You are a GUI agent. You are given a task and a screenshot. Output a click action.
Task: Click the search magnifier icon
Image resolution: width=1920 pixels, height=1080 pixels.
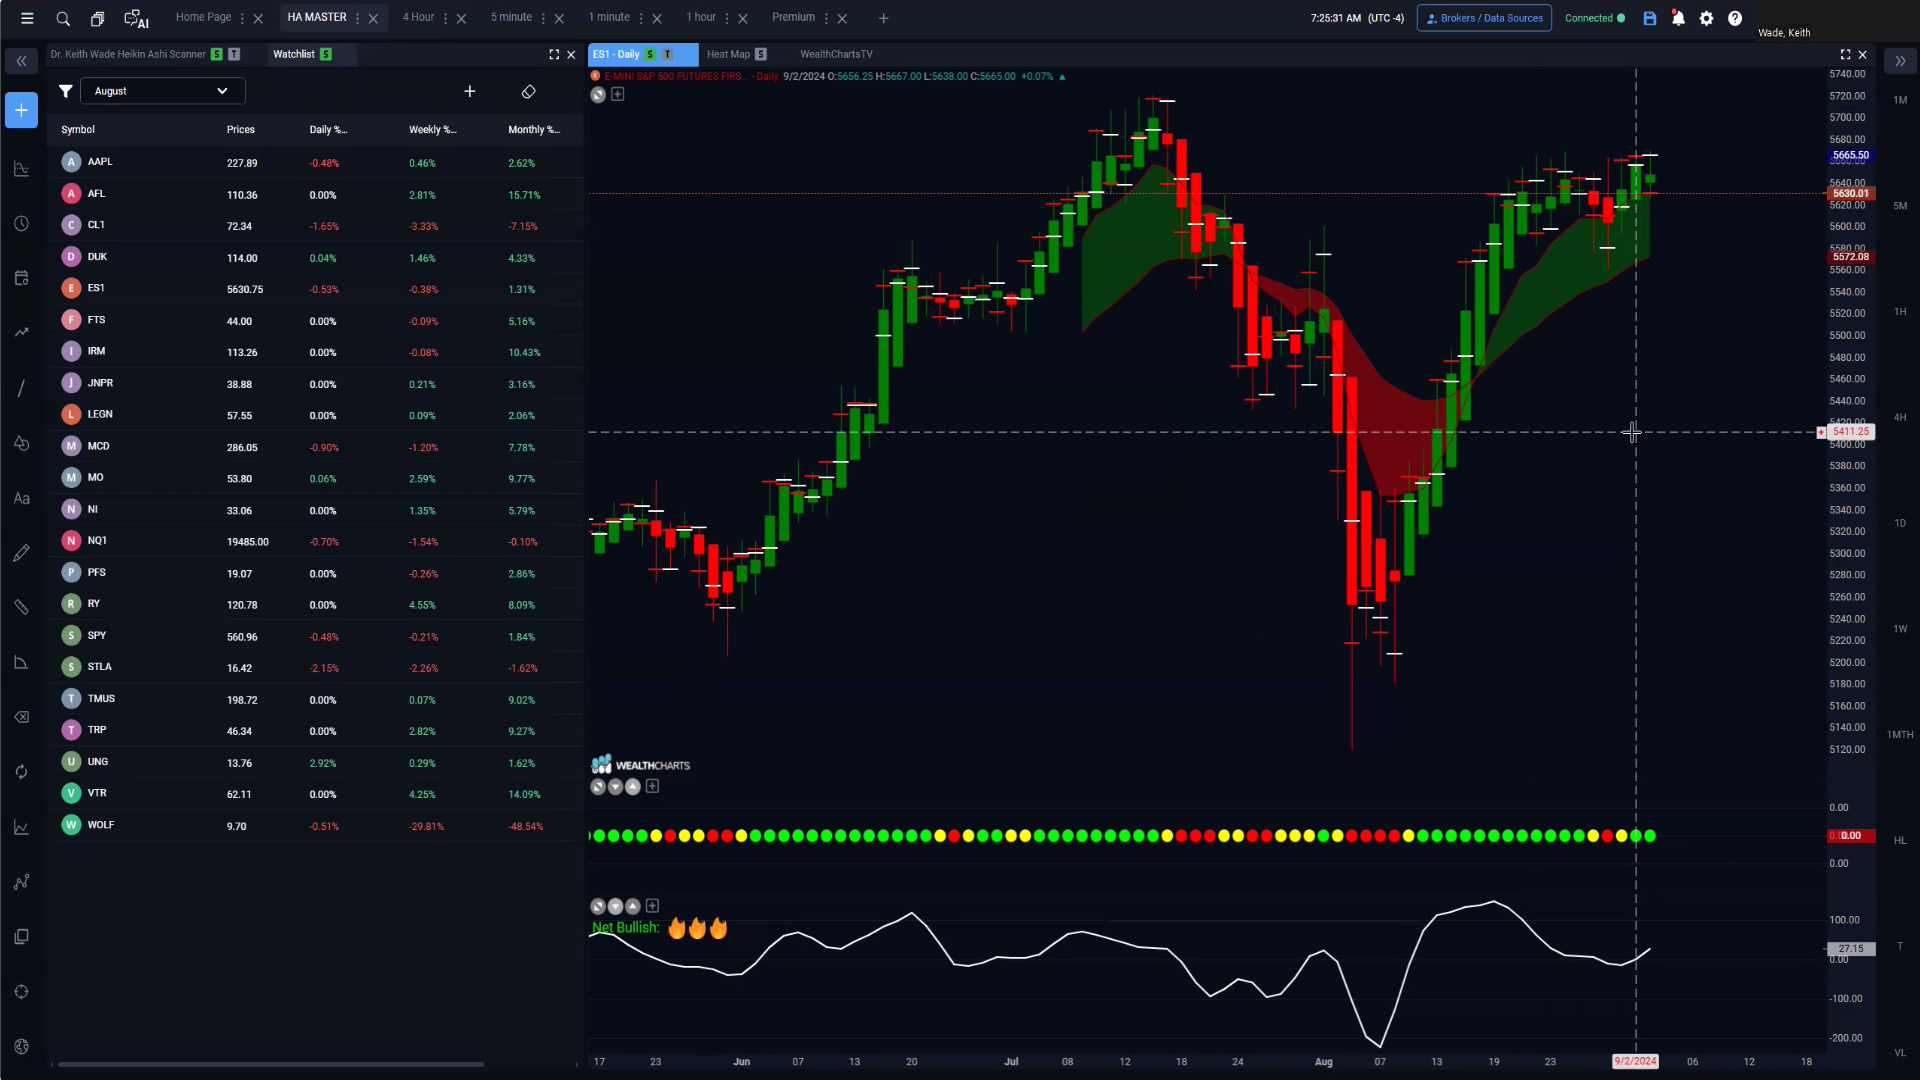coord(63,18)
